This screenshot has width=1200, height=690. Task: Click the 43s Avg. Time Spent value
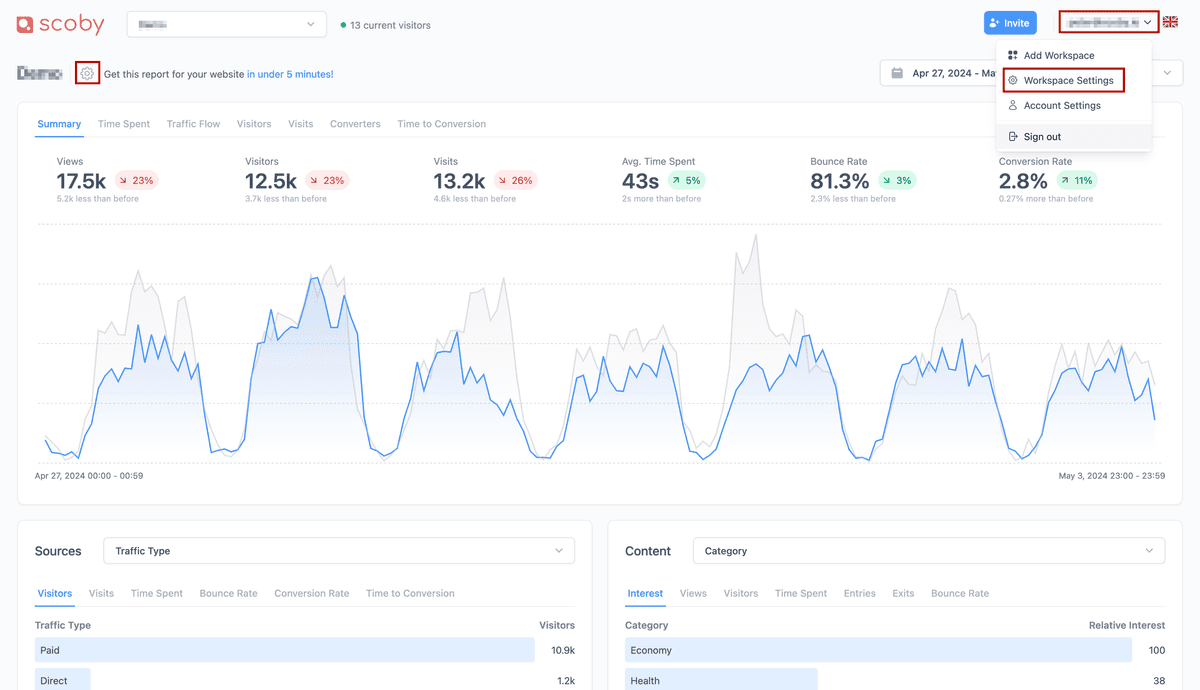pos(640,181)
